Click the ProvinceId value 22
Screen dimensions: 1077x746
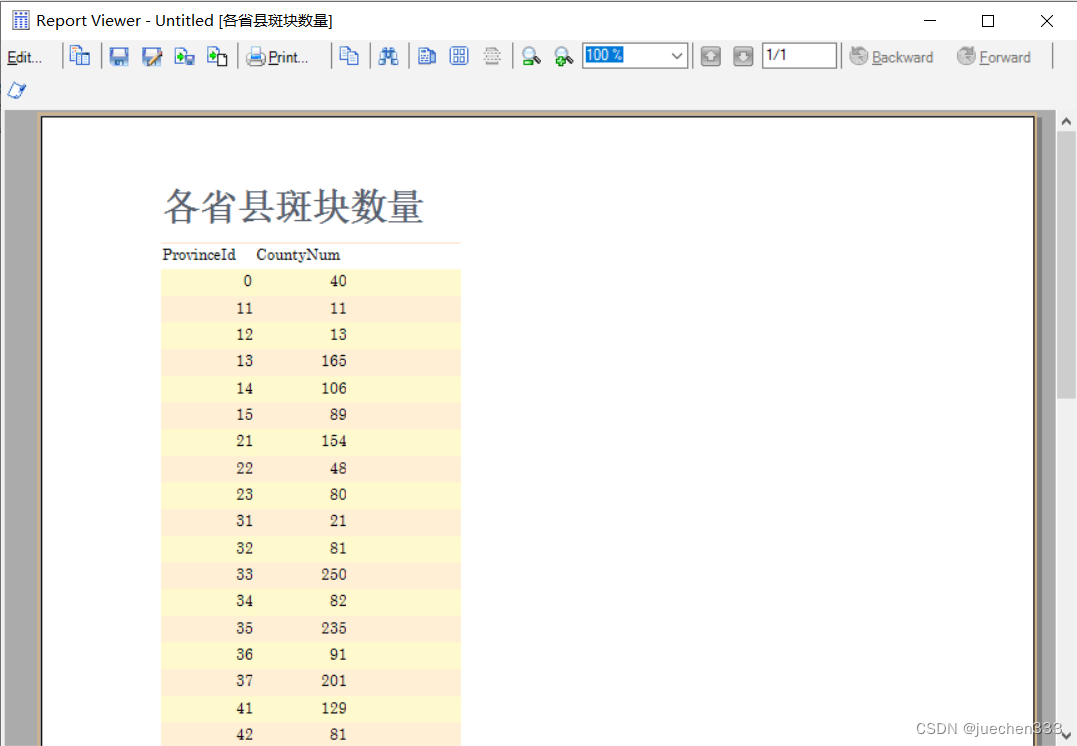click(245, 468)
